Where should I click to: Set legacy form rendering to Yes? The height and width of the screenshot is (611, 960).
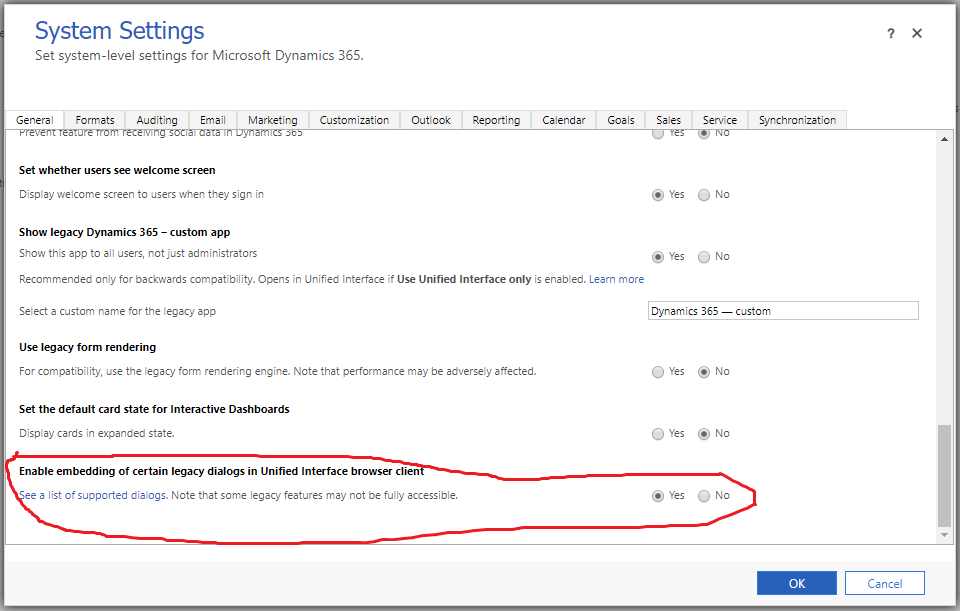click(x=658, y=372)
